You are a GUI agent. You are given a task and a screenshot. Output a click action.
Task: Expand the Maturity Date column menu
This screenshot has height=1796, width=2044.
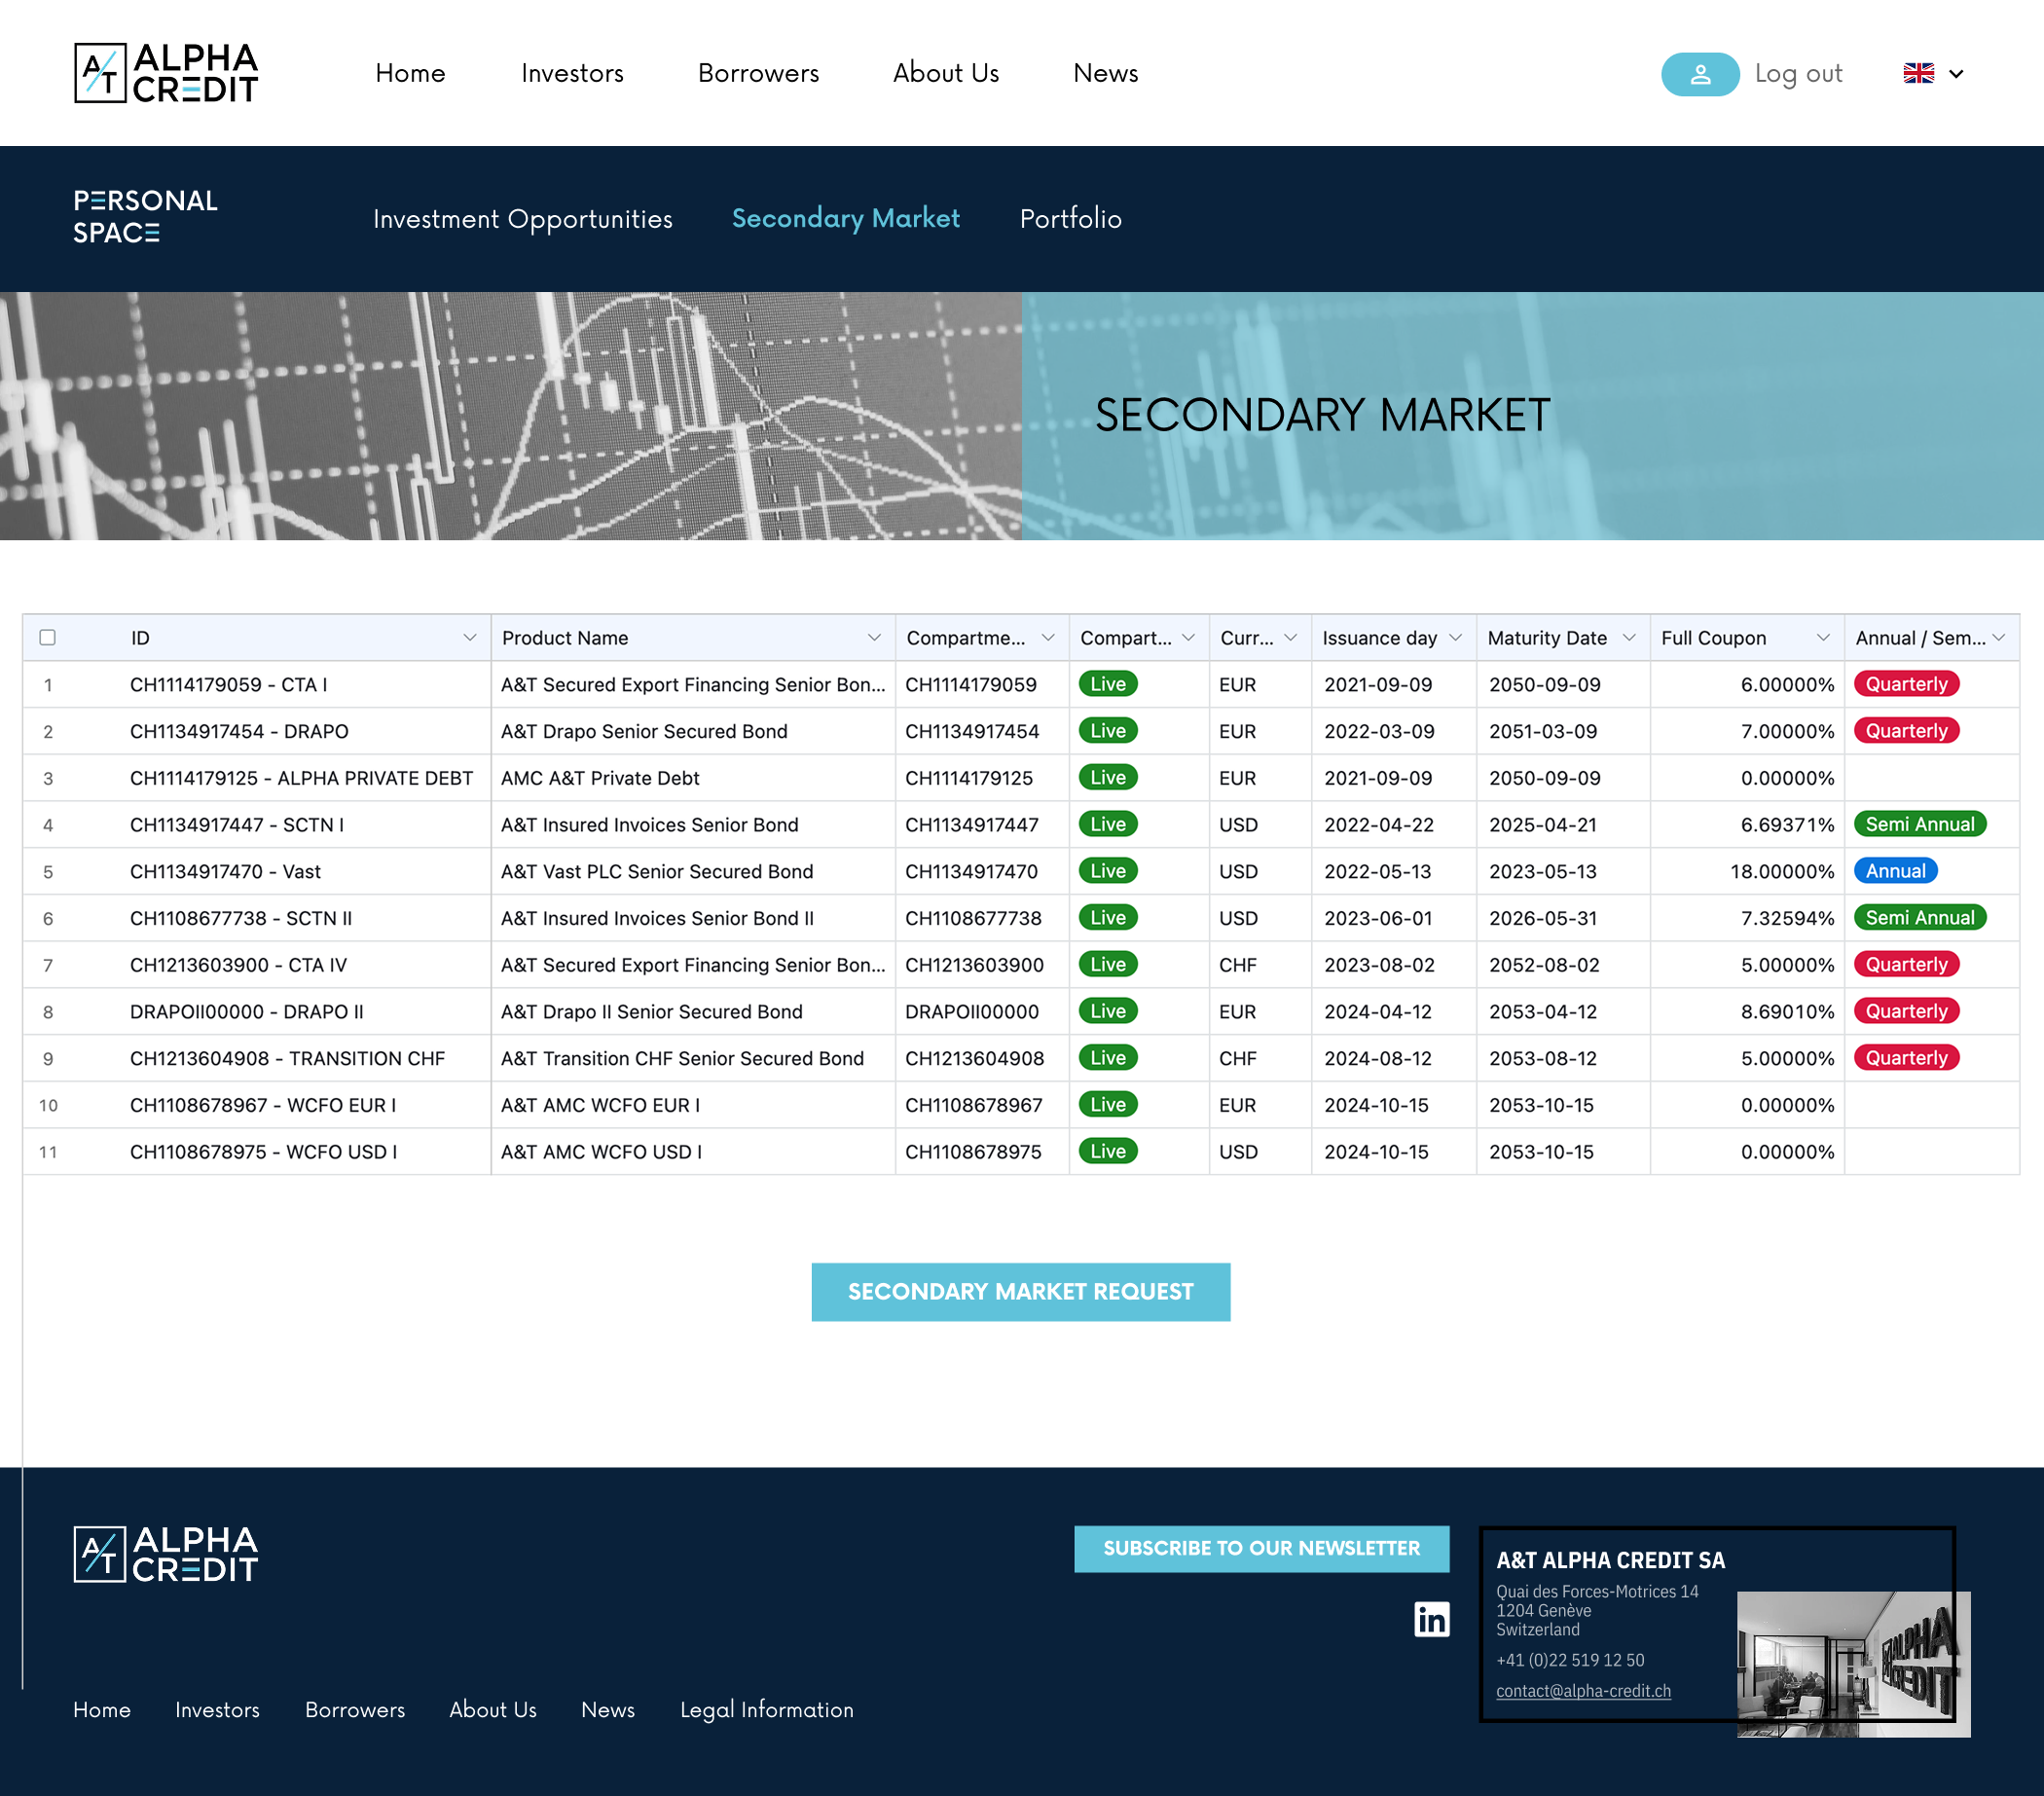[1630, 637]
